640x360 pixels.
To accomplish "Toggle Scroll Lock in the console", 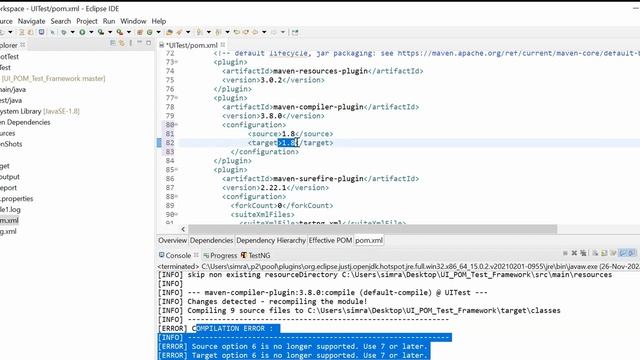I will pyautogui.click(x=604, y=253).
